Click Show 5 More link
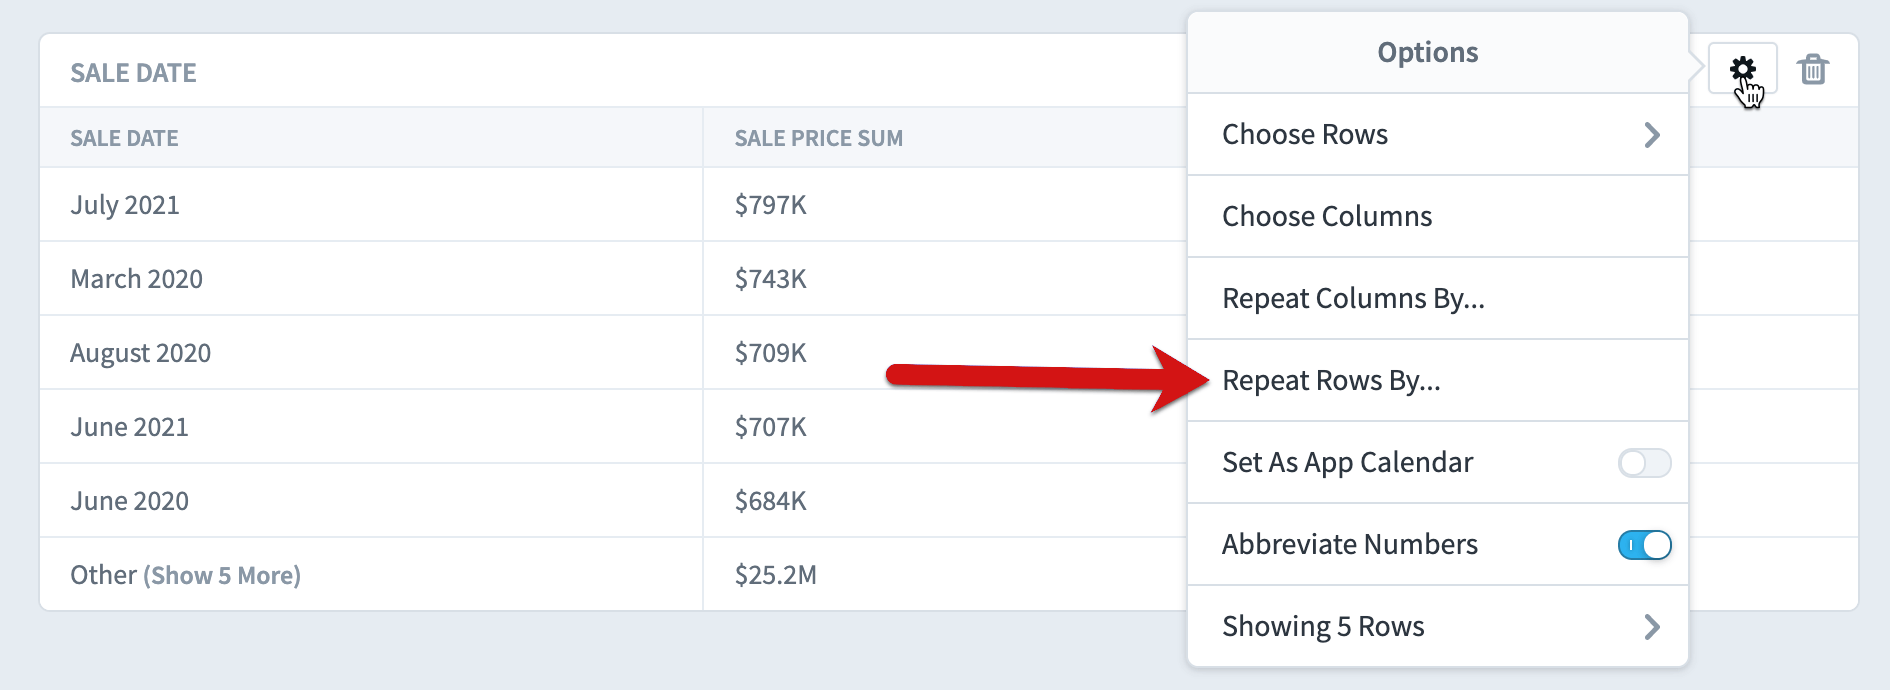The image size is (1890, 690). 222,576
